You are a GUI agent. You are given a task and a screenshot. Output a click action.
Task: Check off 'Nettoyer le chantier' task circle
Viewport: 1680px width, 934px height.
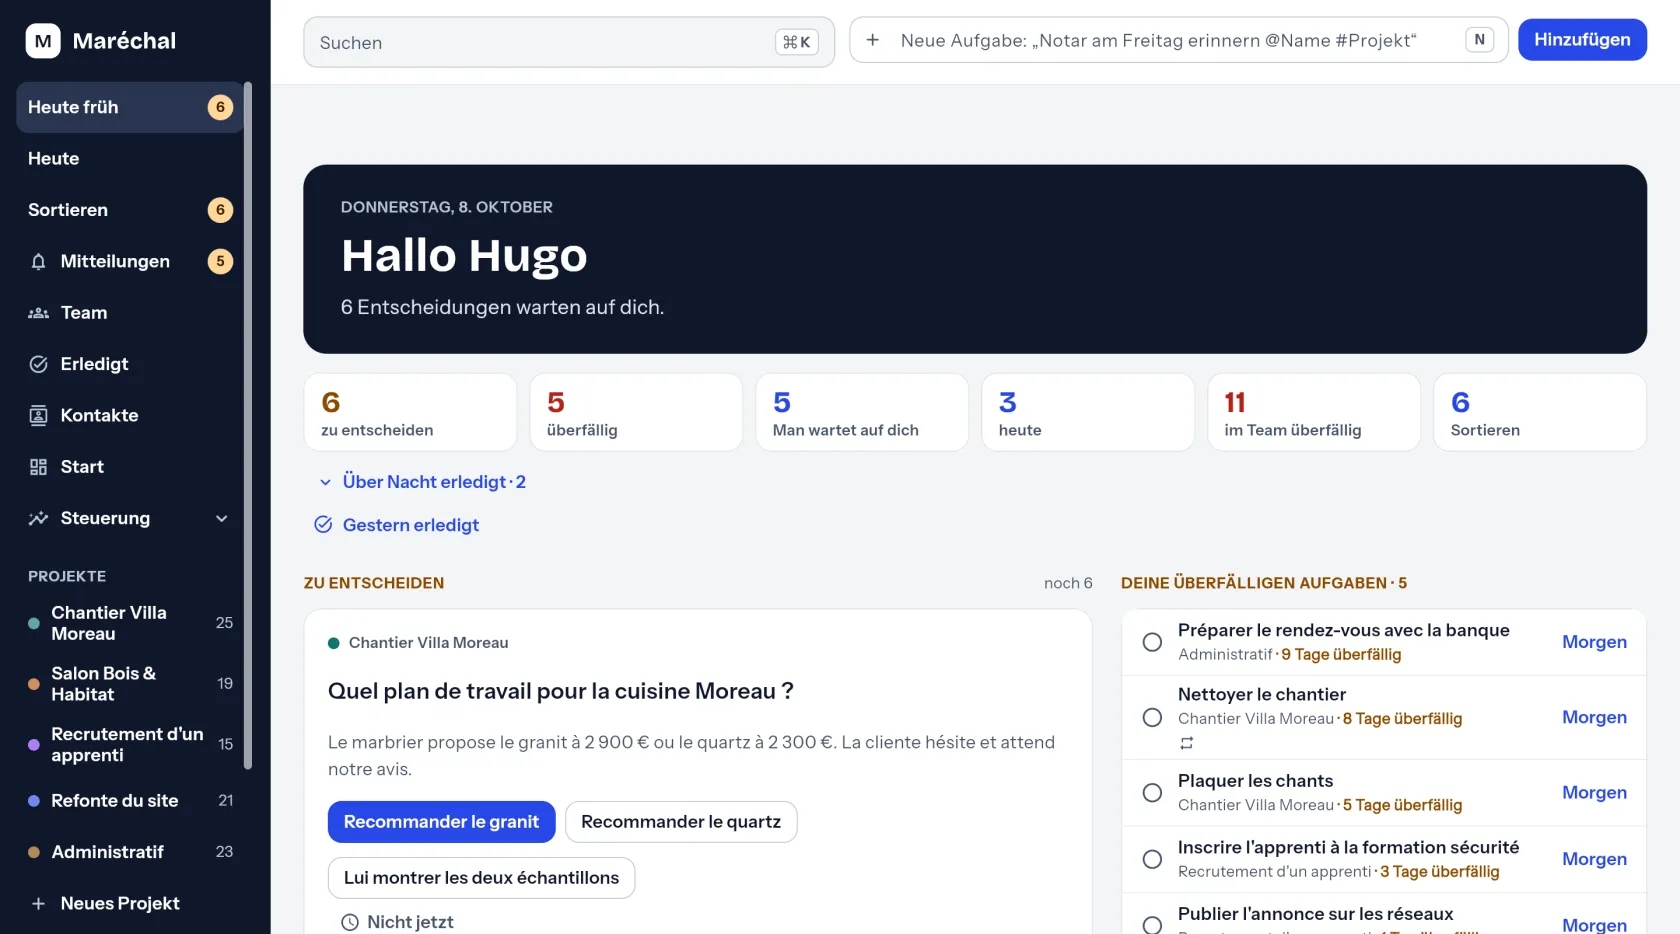1152,718
